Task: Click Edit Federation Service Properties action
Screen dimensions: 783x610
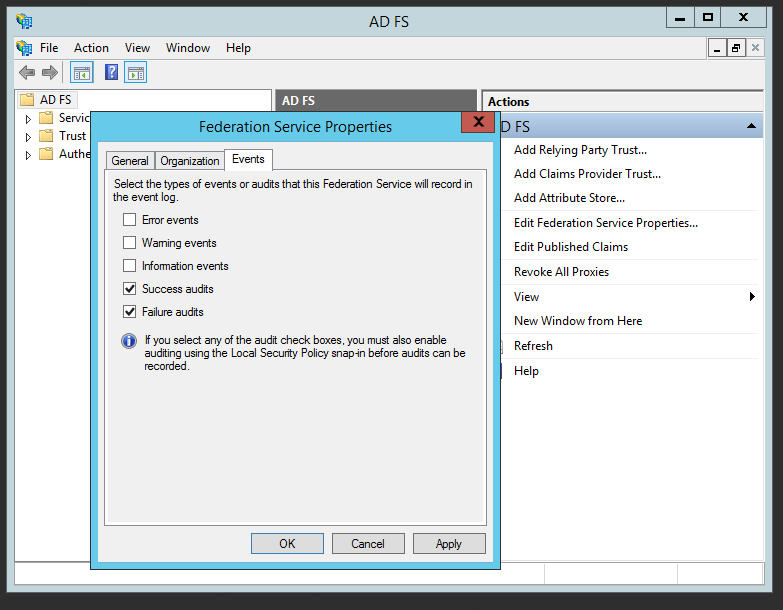Action: click(x=606, y=223)
